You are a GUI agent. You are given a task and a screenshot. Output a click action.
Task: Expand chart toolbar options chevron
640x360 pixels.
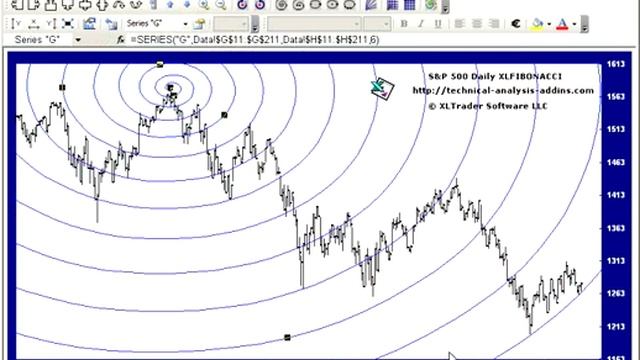(255, 24)
